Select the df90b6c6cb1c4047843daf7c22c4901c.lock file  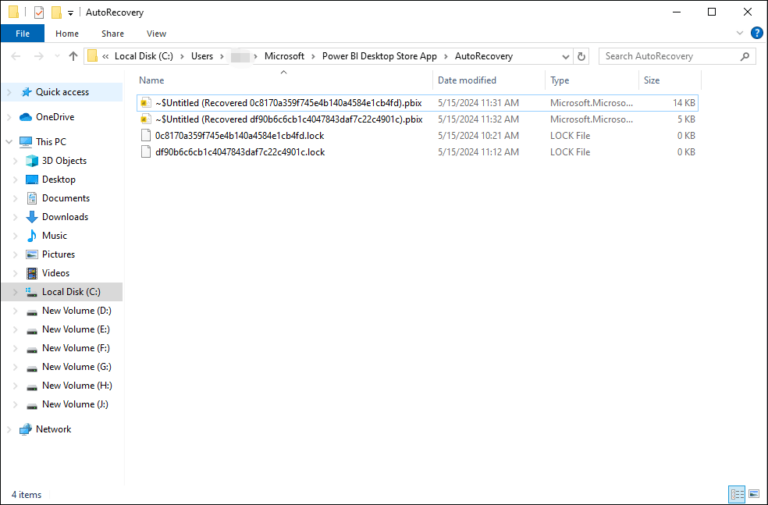click(x=417, y=152)
